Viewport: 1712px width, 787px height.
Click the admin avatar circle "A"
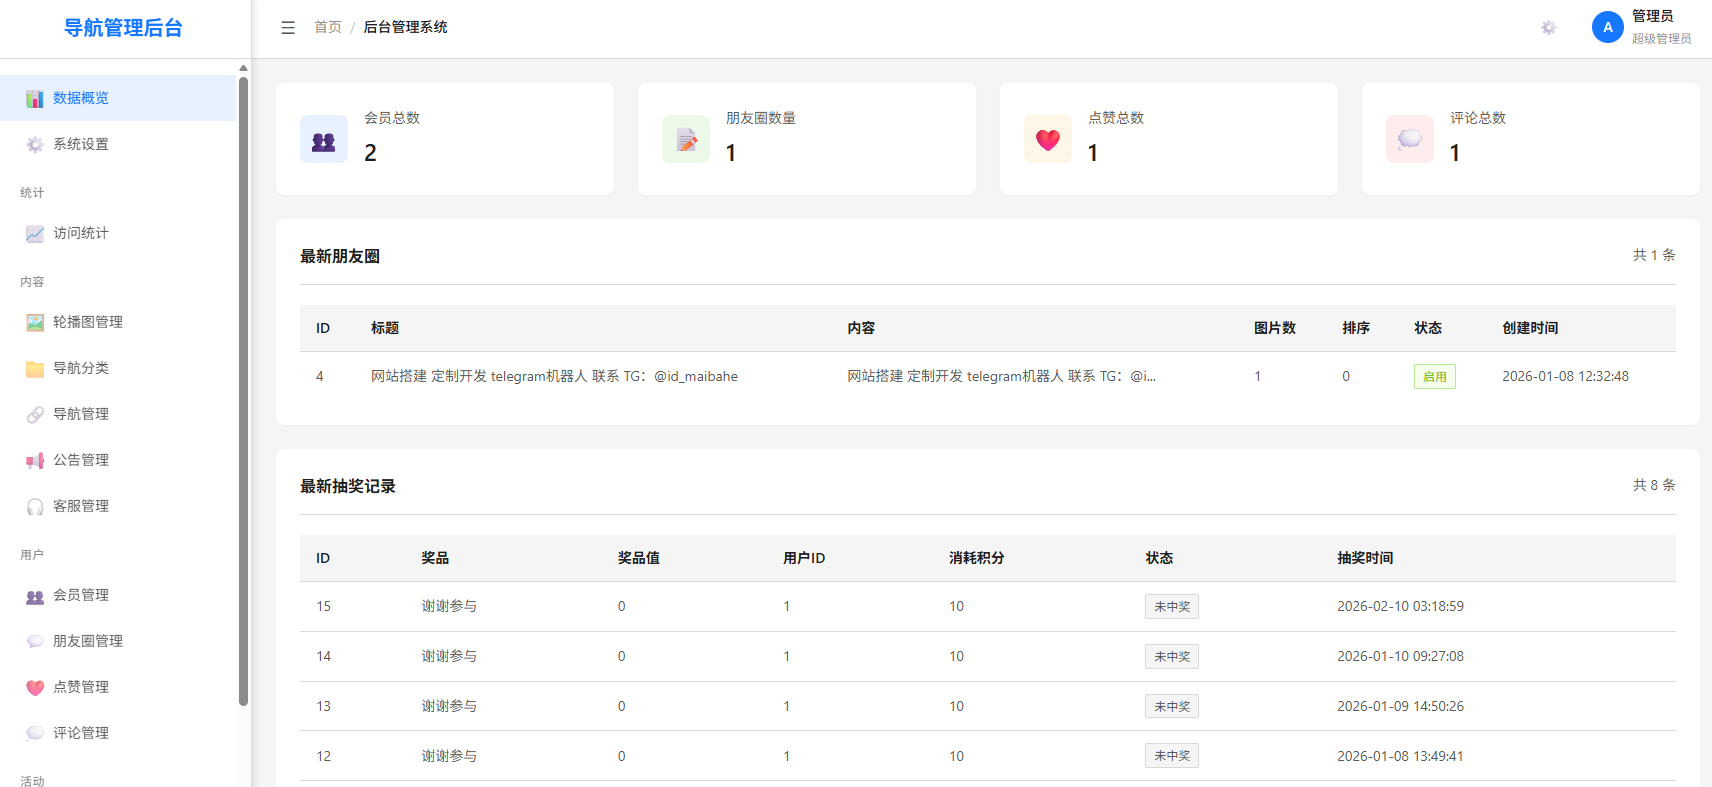click(x=1608, y=27)
